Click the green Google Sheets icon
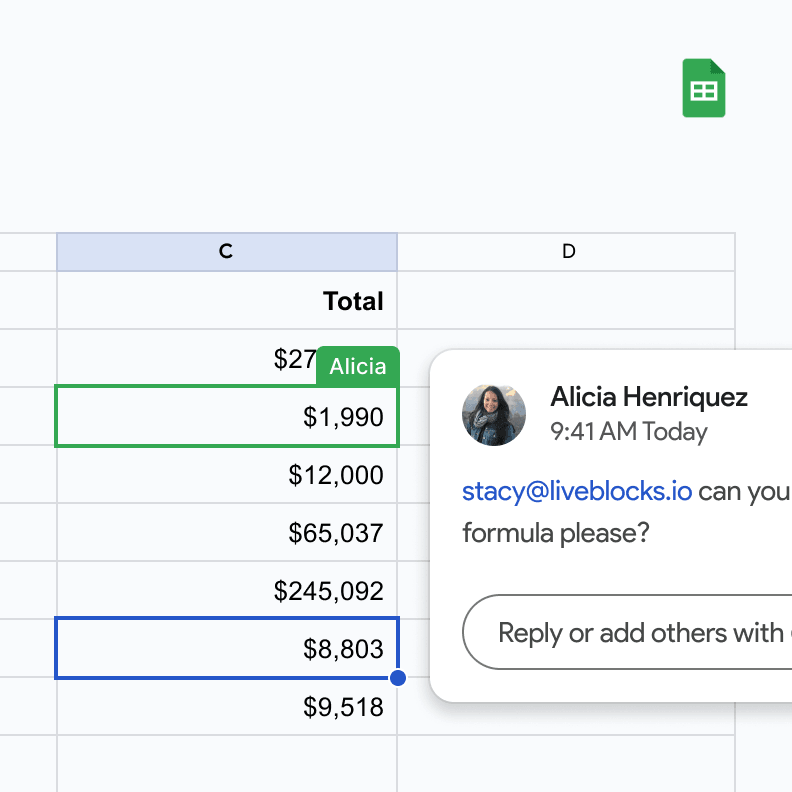This screenshot has width=792, height=792. coord(704,88)
